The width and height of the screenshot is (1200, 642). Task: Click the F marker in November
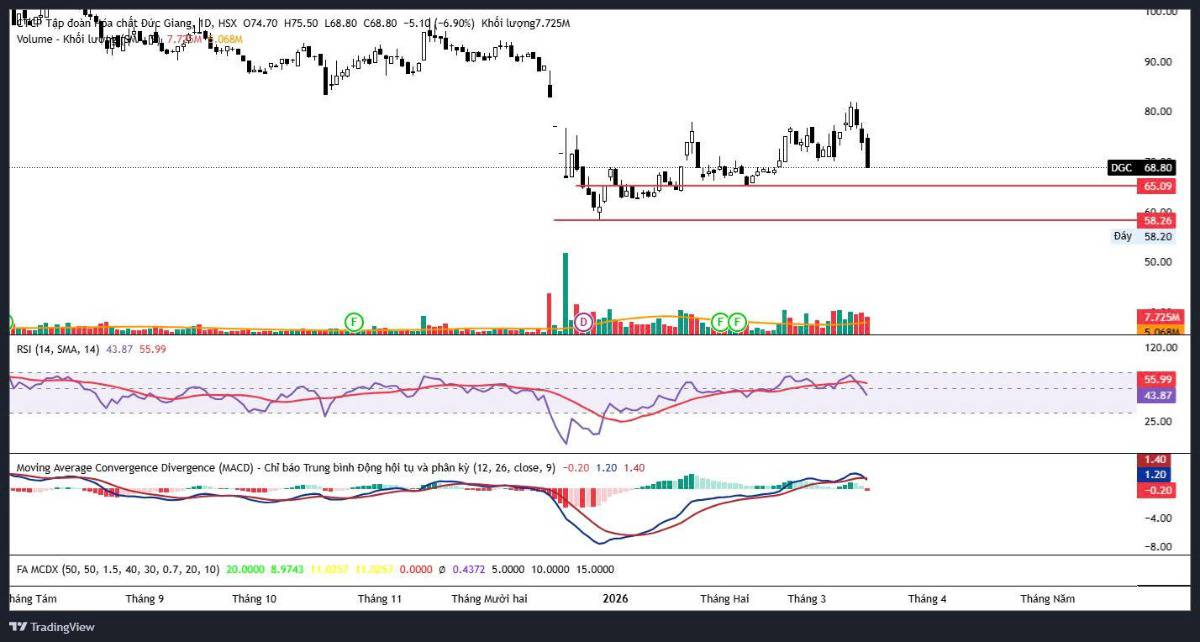click(x=353, y=321)
